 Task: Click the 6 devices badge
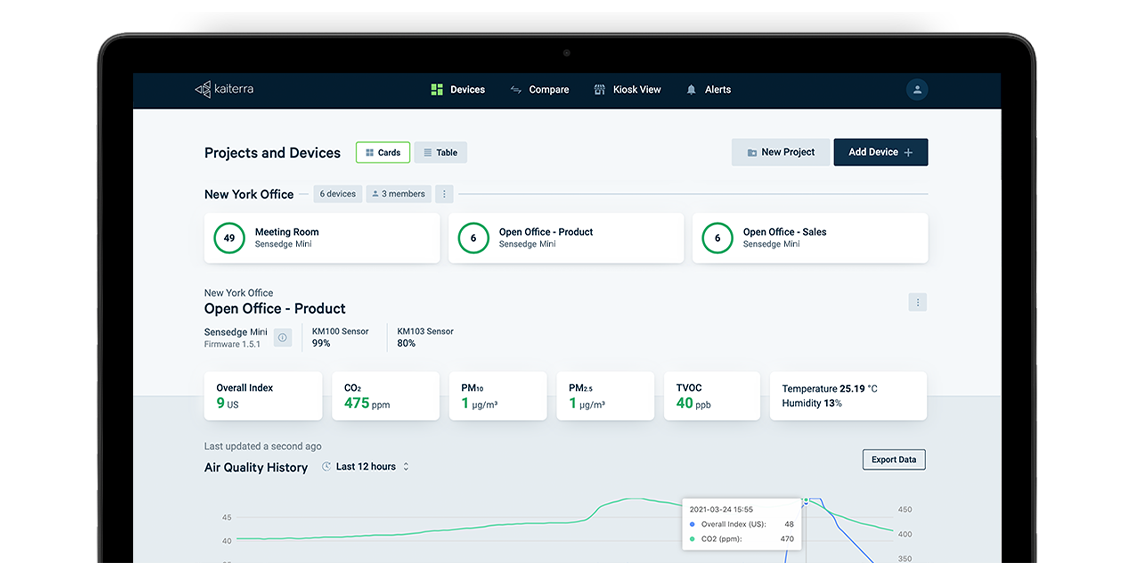(x=338, y=194)
